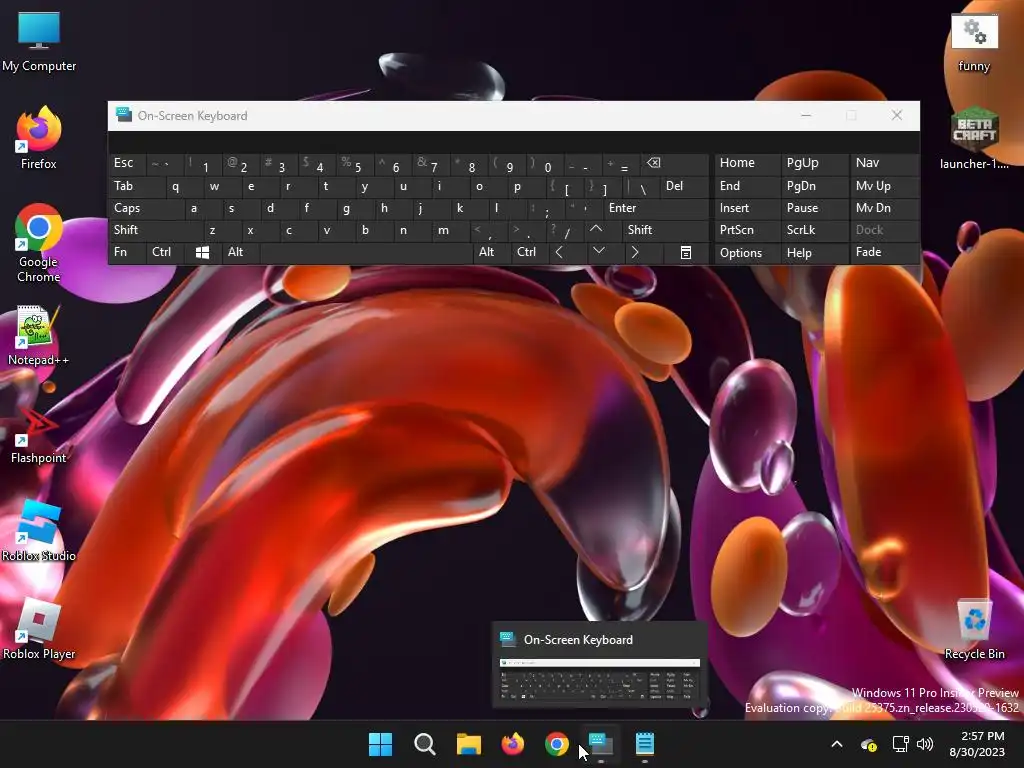Click the Backspace key on the keyboard

coord(675,163)
